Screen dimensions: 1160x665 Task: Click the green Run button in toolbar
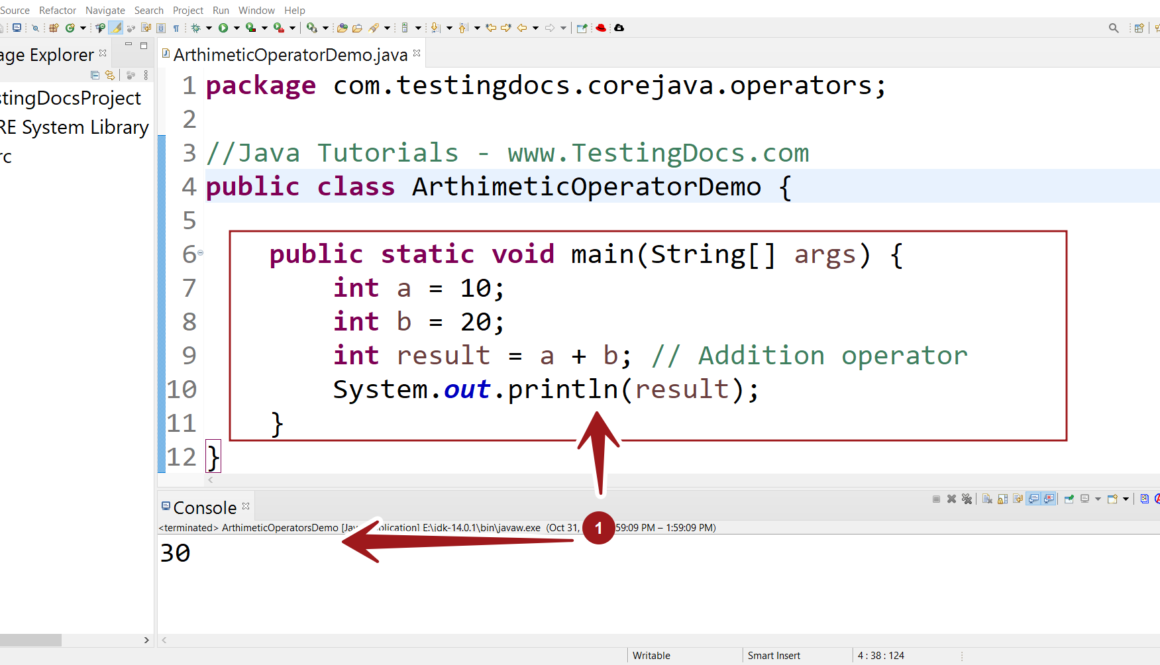(223, 28)
